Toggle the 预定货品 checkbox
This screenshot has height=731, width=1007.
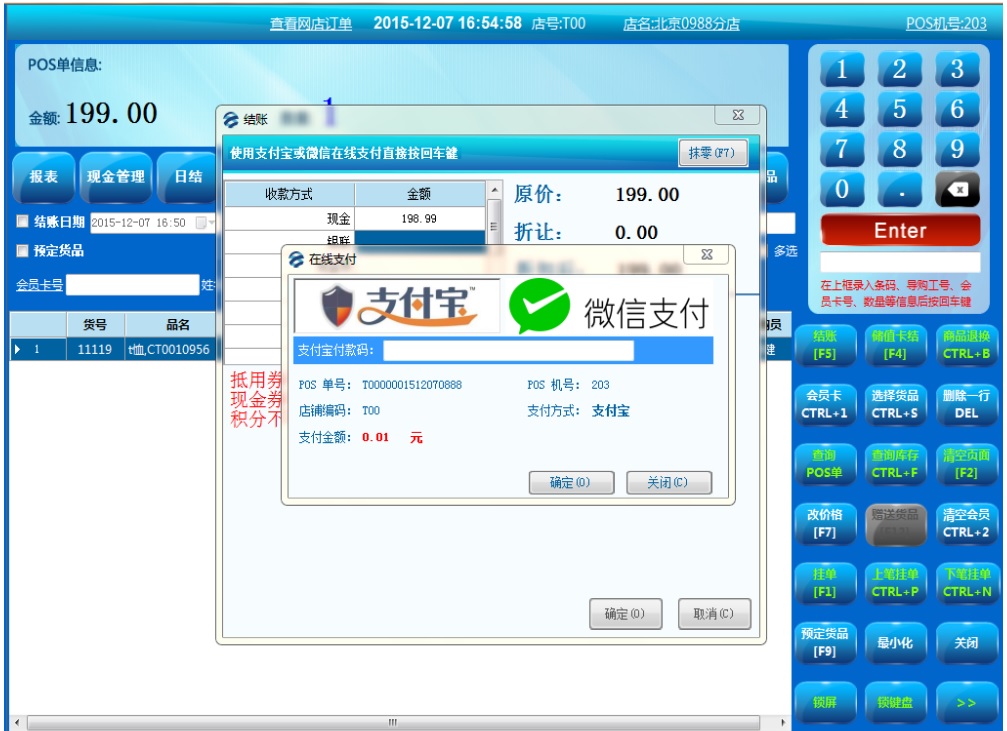(x=22, y=251)
